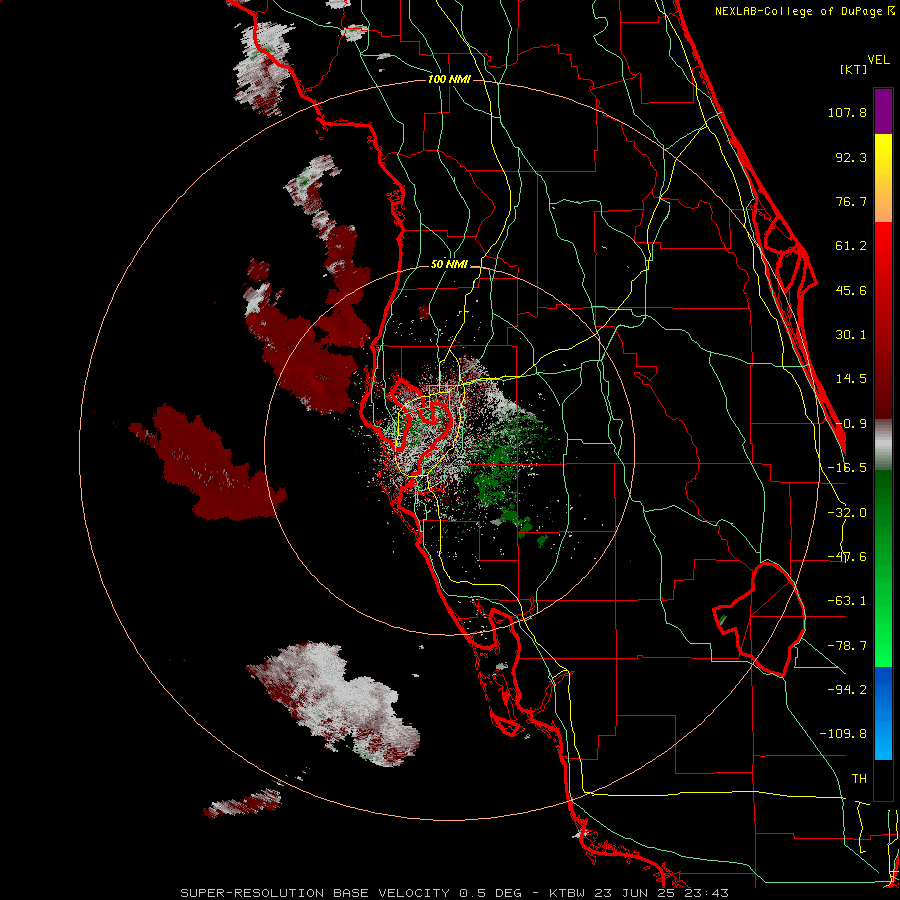
Task: Click the [KT] units label
Action: (853, 69)
